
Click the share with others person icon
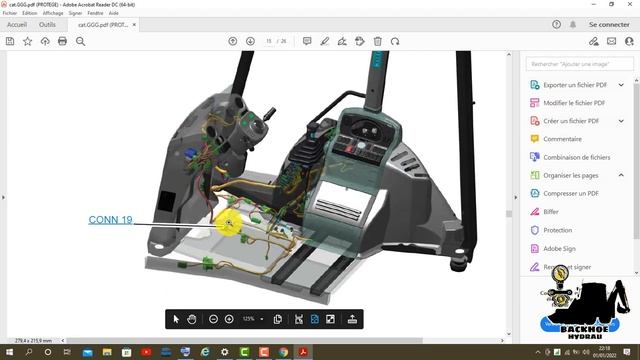pyautogui.click(x=629, y=41)
